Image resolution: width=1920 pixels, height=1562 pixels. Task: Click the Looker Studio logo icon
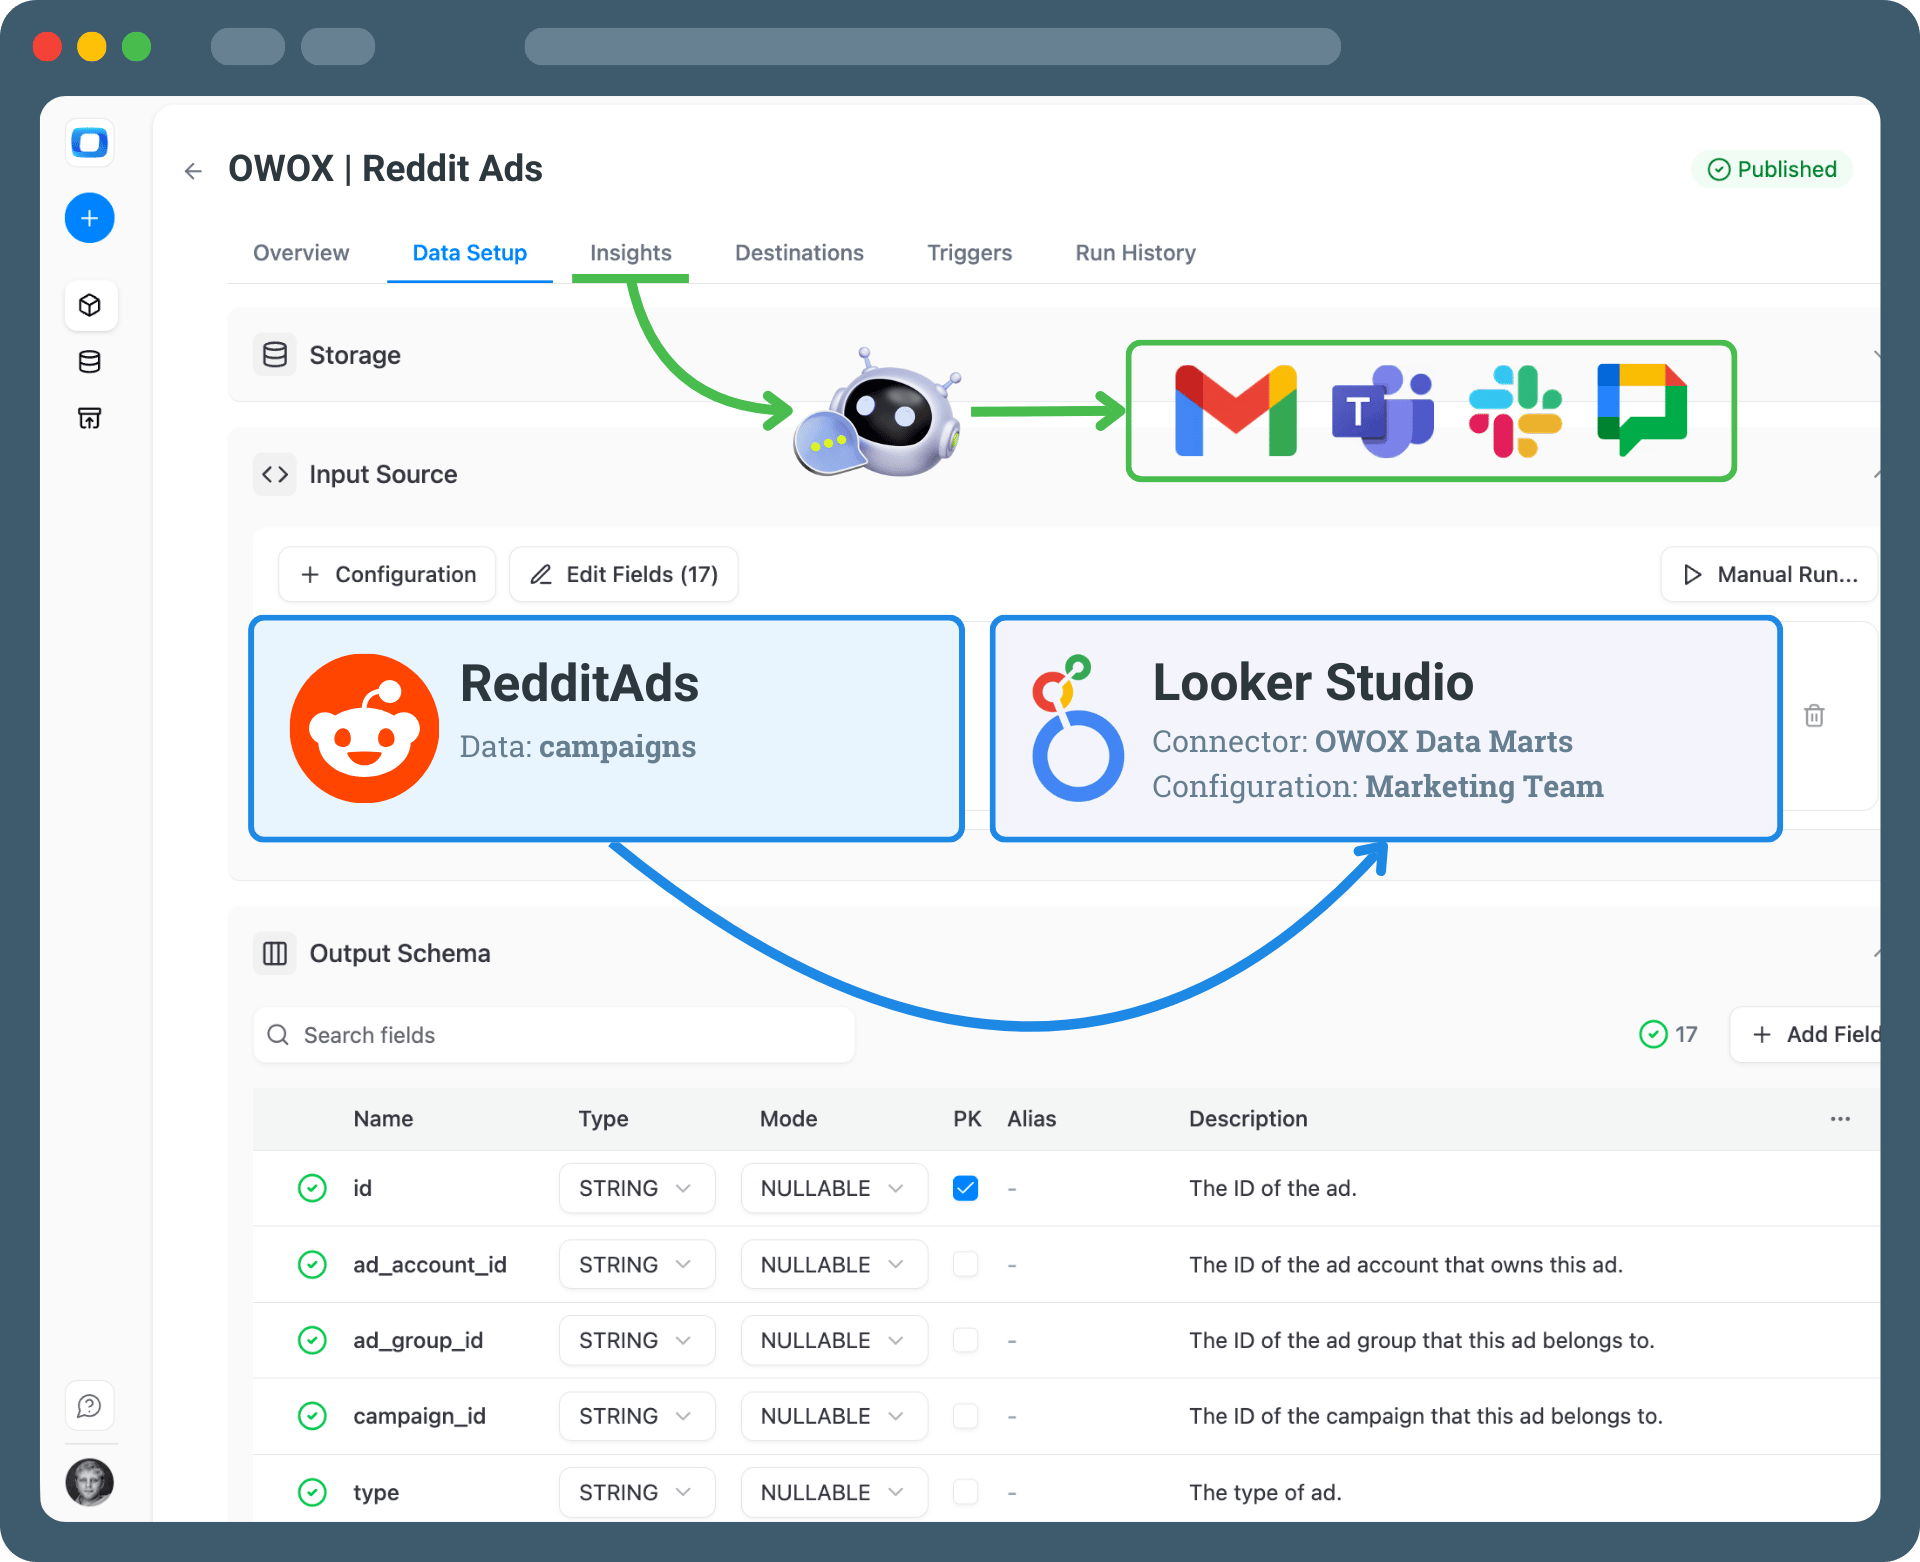pos(1077,727)
